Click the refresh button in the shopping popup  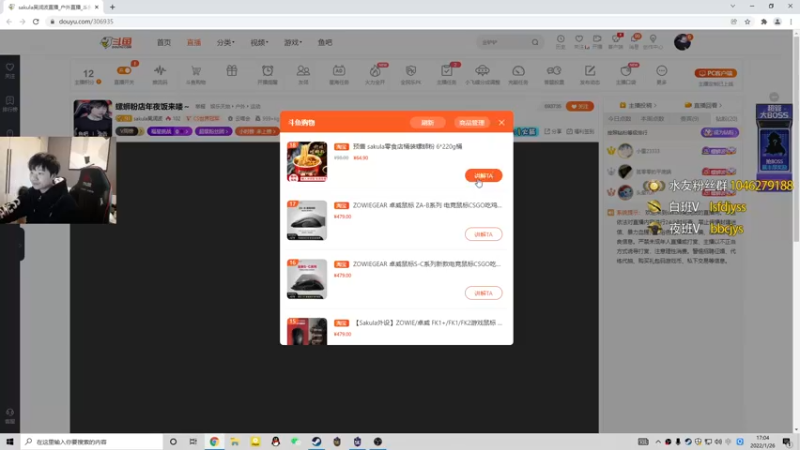point(427,122)
